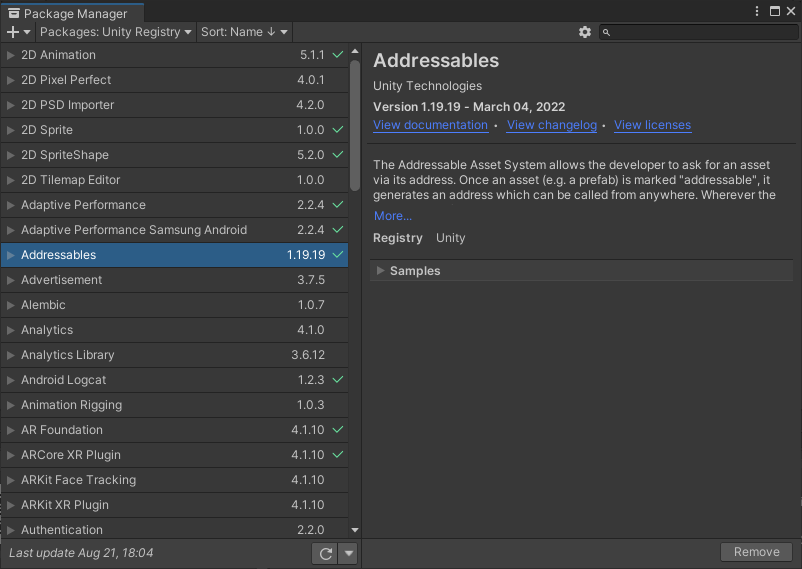Click the installed checkmark for 2D Sprite
Screen dimensions: 802x569
338,129
